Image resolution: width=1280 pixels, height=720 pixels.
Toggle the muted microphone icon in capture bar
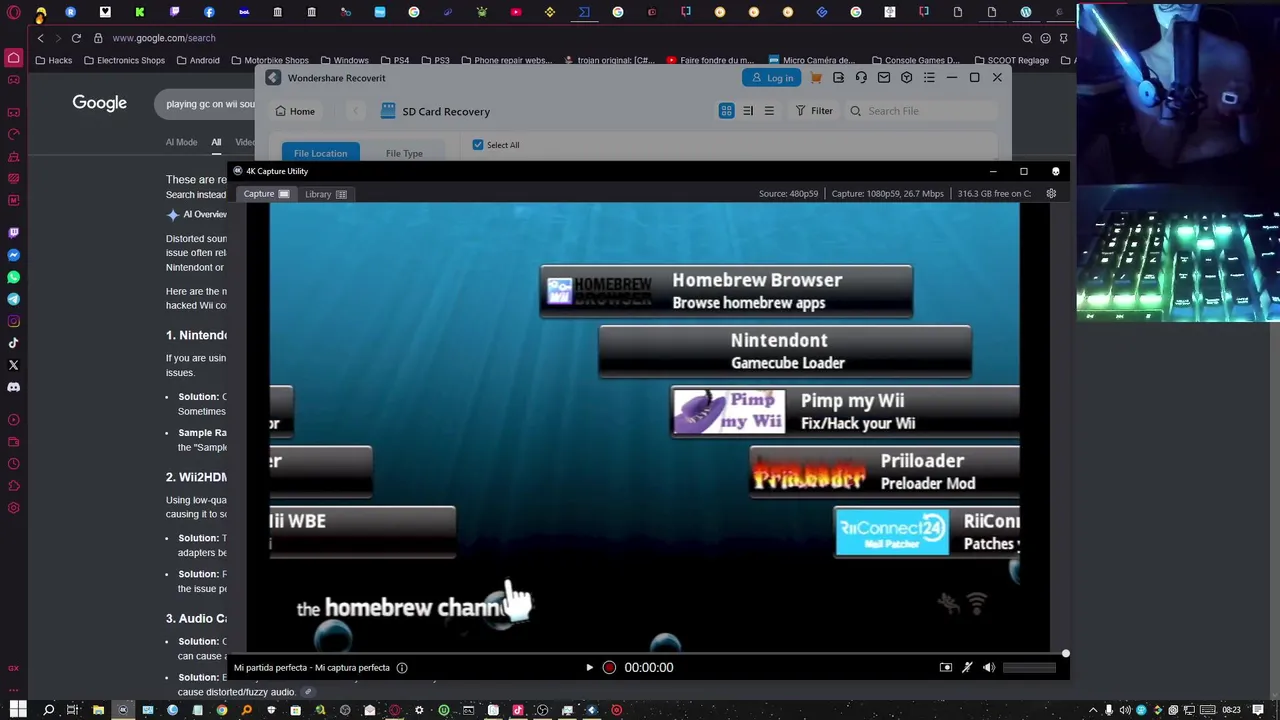(x=967, y=667)
